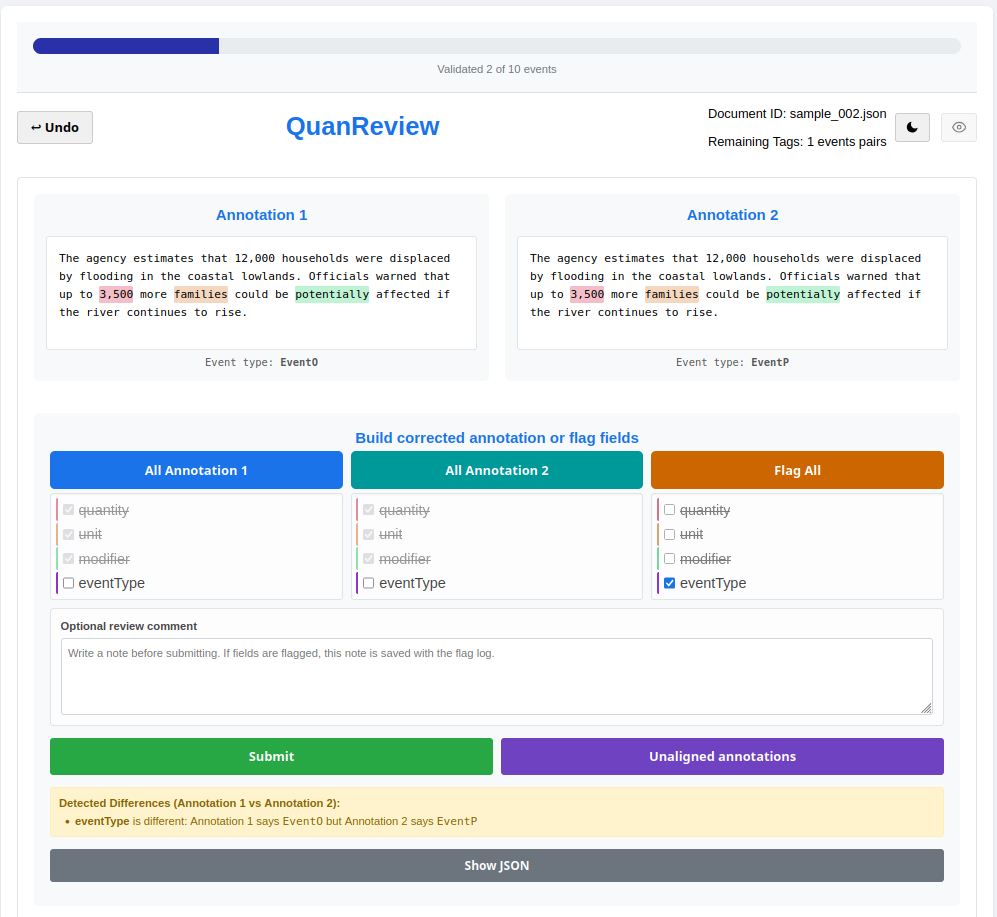
Task: Check eventType under All Annotation 2
Action: 369,583
